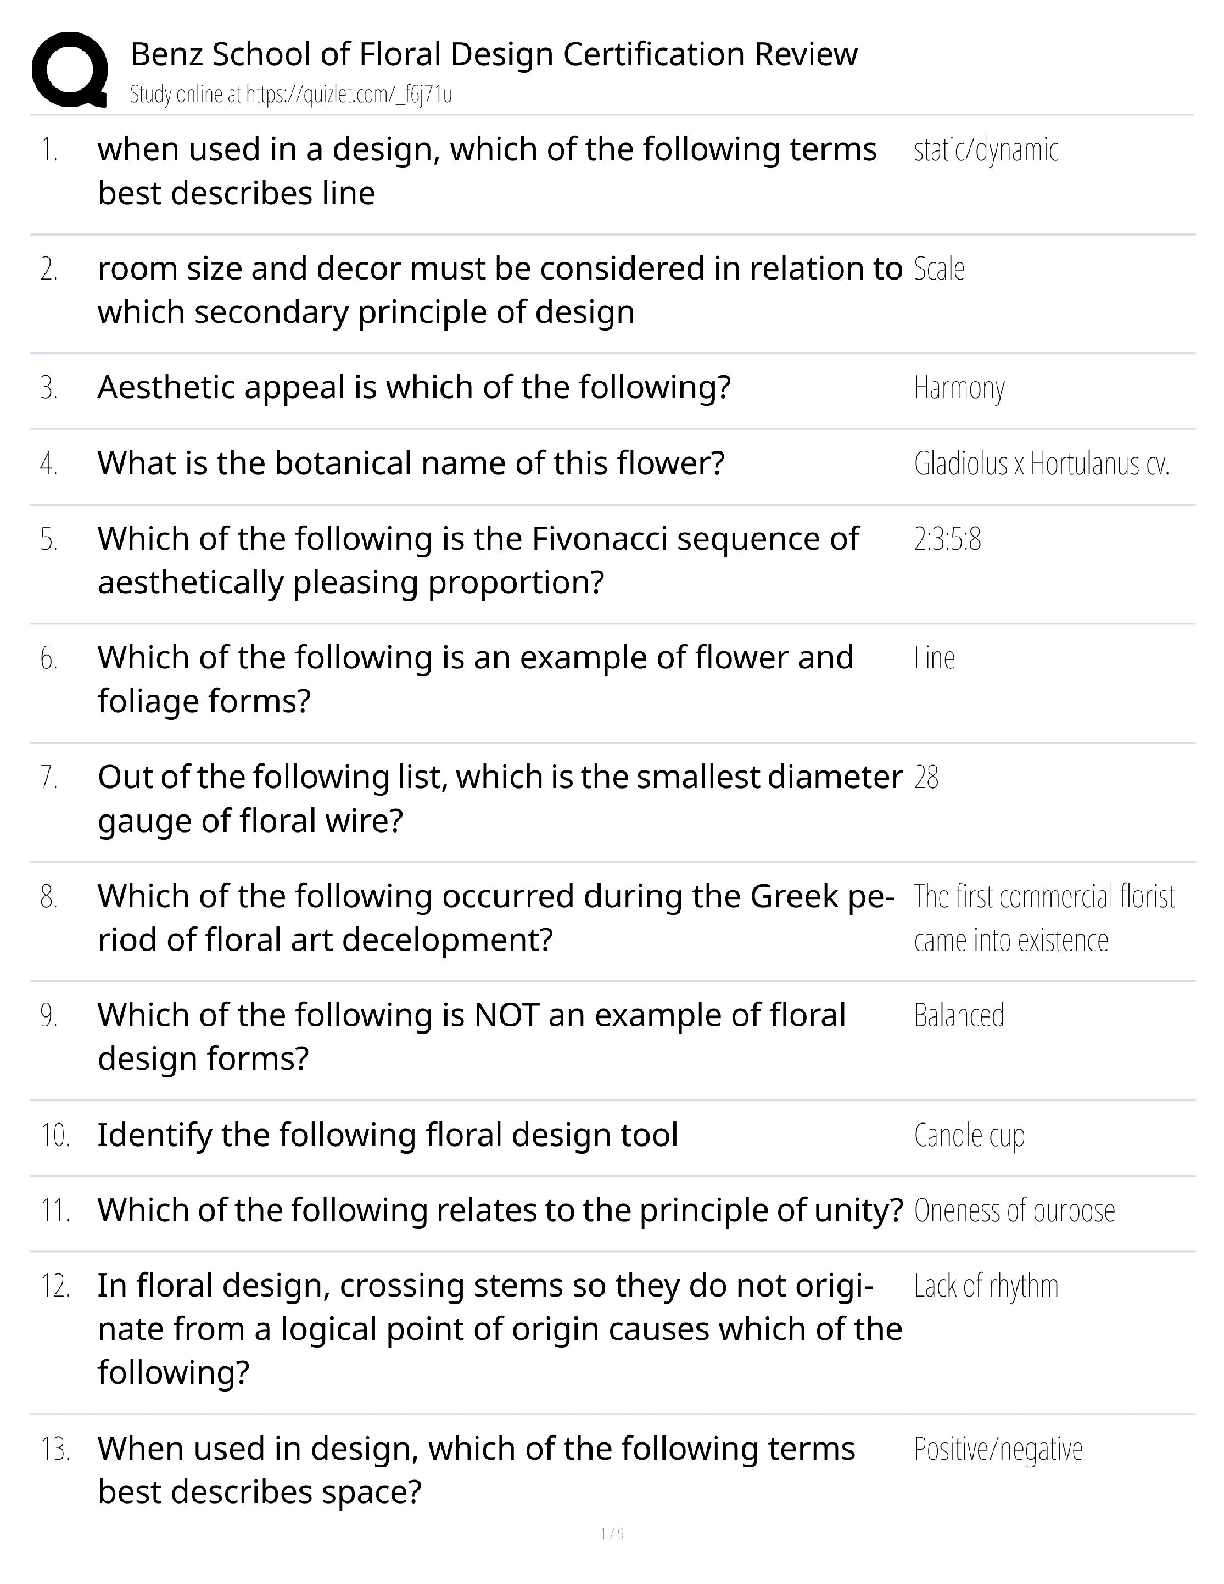Viewport: 1224px width, 1584px height.
Task: Select the answer 'static/dynamic'
Action: 985,150
